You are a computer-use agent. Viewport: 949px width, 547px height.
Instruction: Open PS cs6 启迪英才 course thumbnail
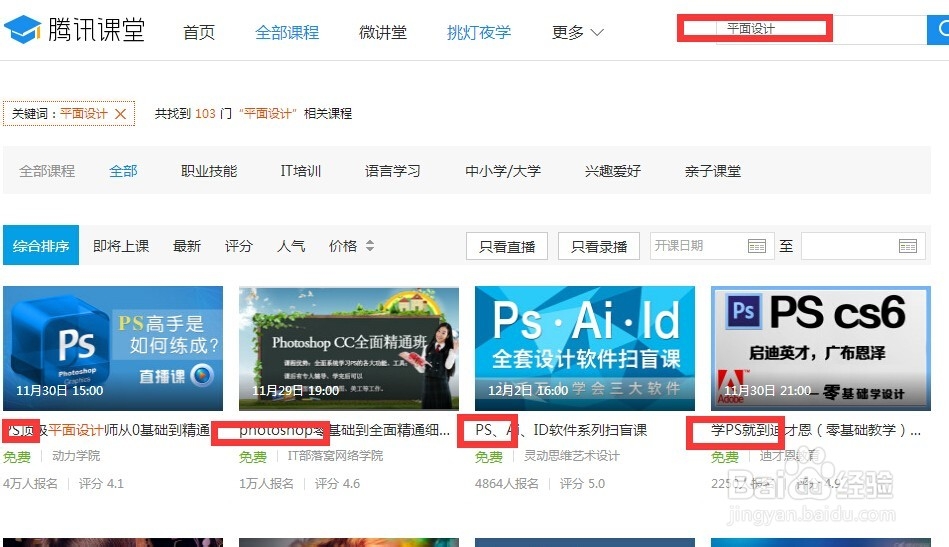tap(821, 349)
